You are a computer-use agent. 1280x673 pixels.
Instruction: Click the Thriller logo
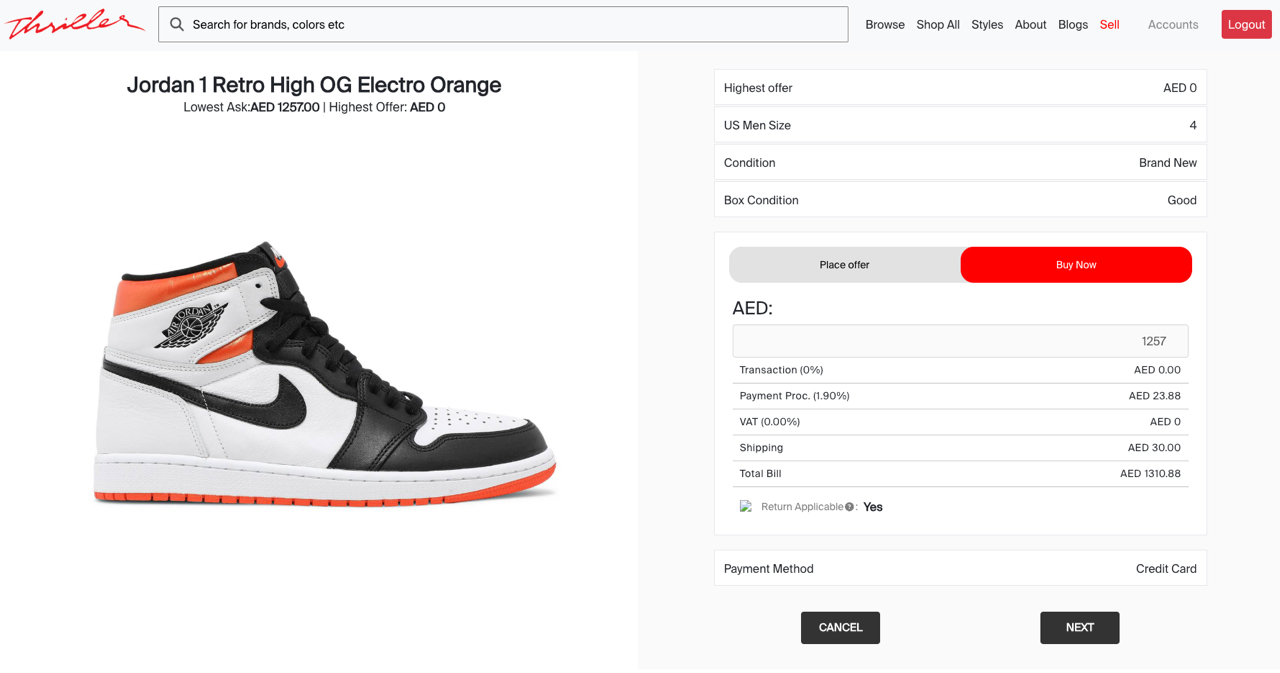[x=74, y=24]
